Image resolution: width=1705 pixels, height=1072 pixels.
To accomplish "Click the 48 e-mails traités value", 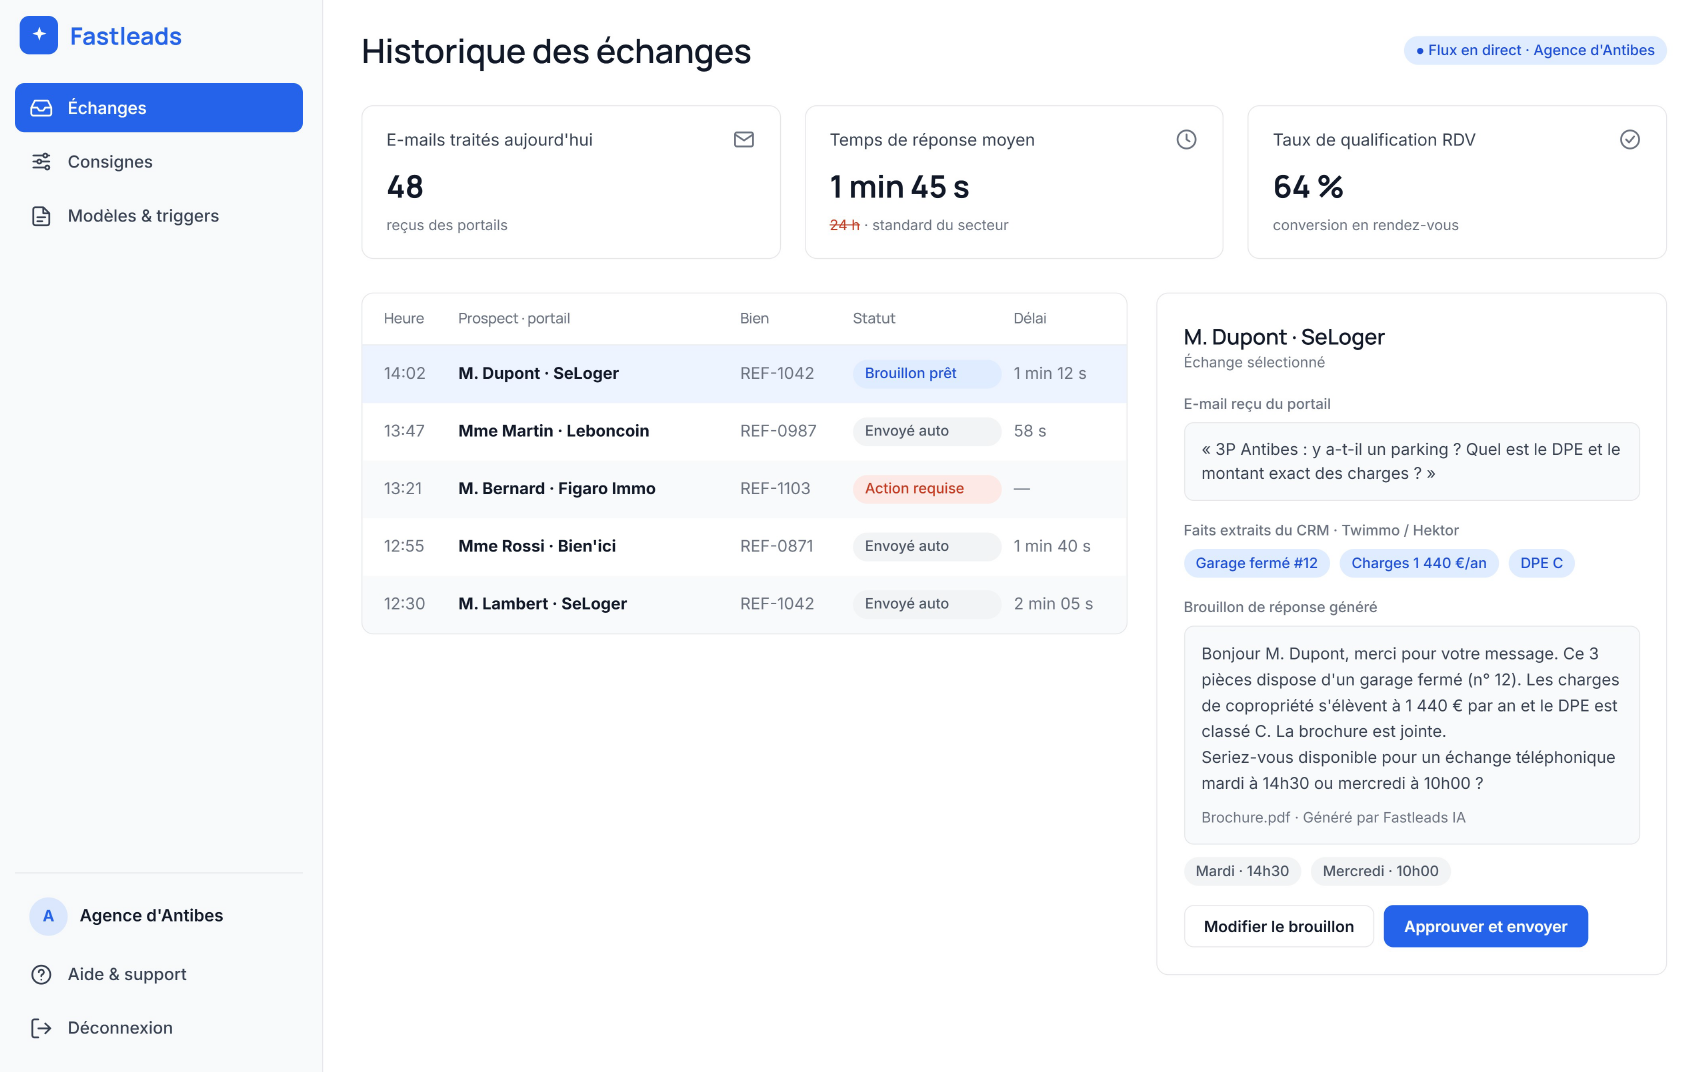I will click(405, 187).
